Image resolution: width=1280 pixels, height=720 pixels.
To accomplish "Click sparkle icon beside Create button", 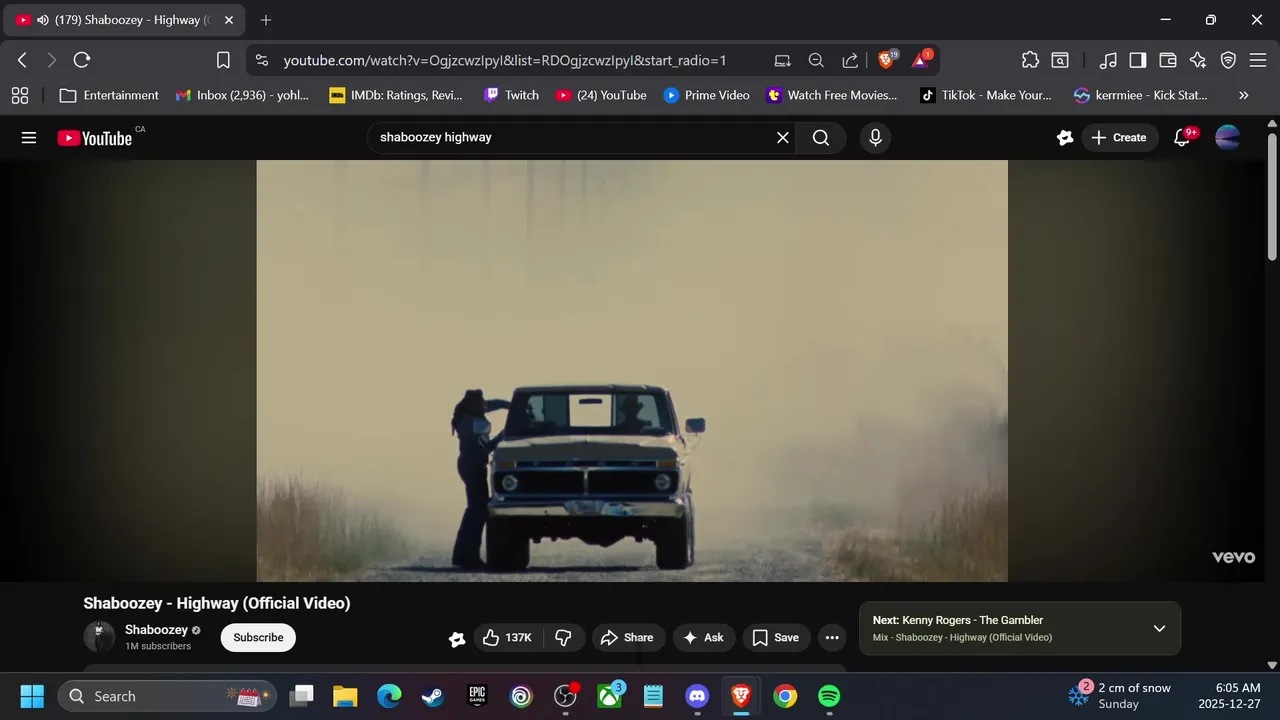I will click(1065, 138).
